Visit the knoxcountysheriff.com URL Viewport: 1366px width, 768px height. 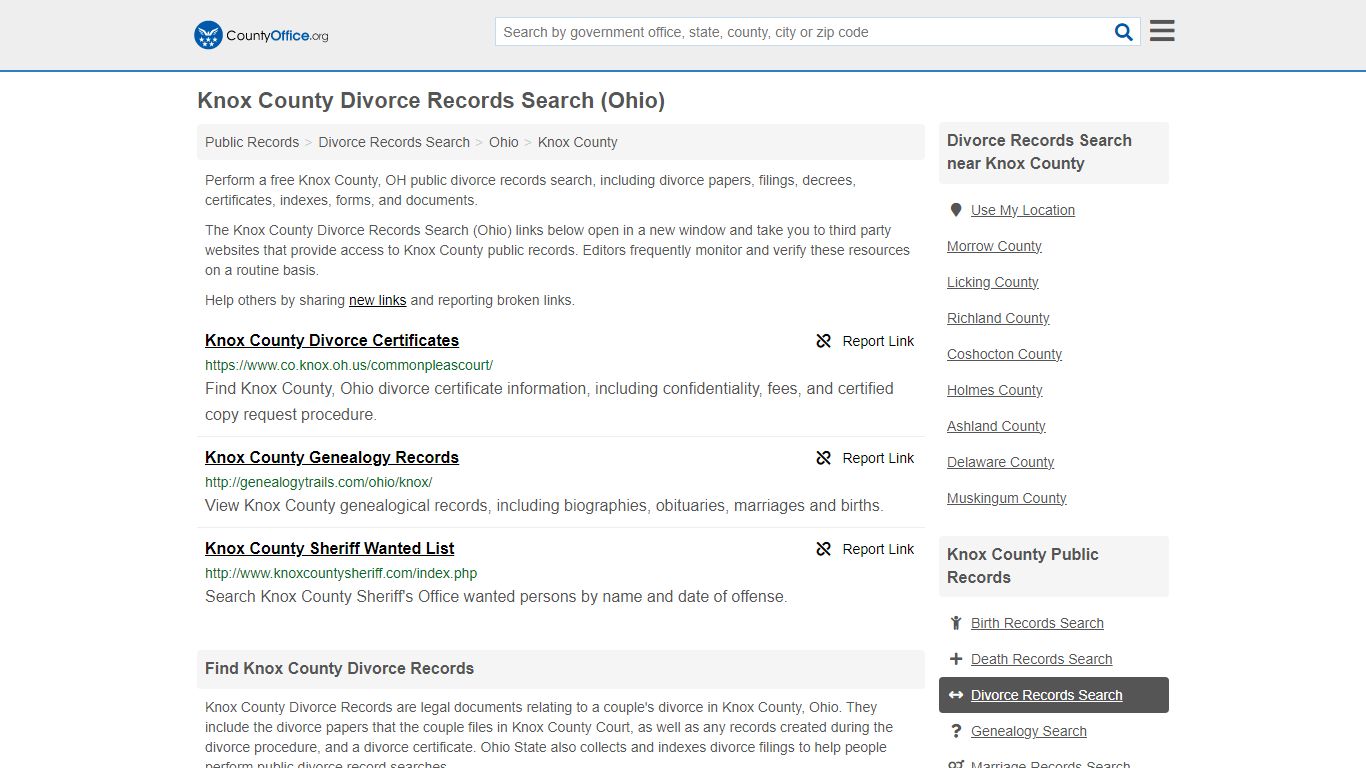[x=341, y=573]
